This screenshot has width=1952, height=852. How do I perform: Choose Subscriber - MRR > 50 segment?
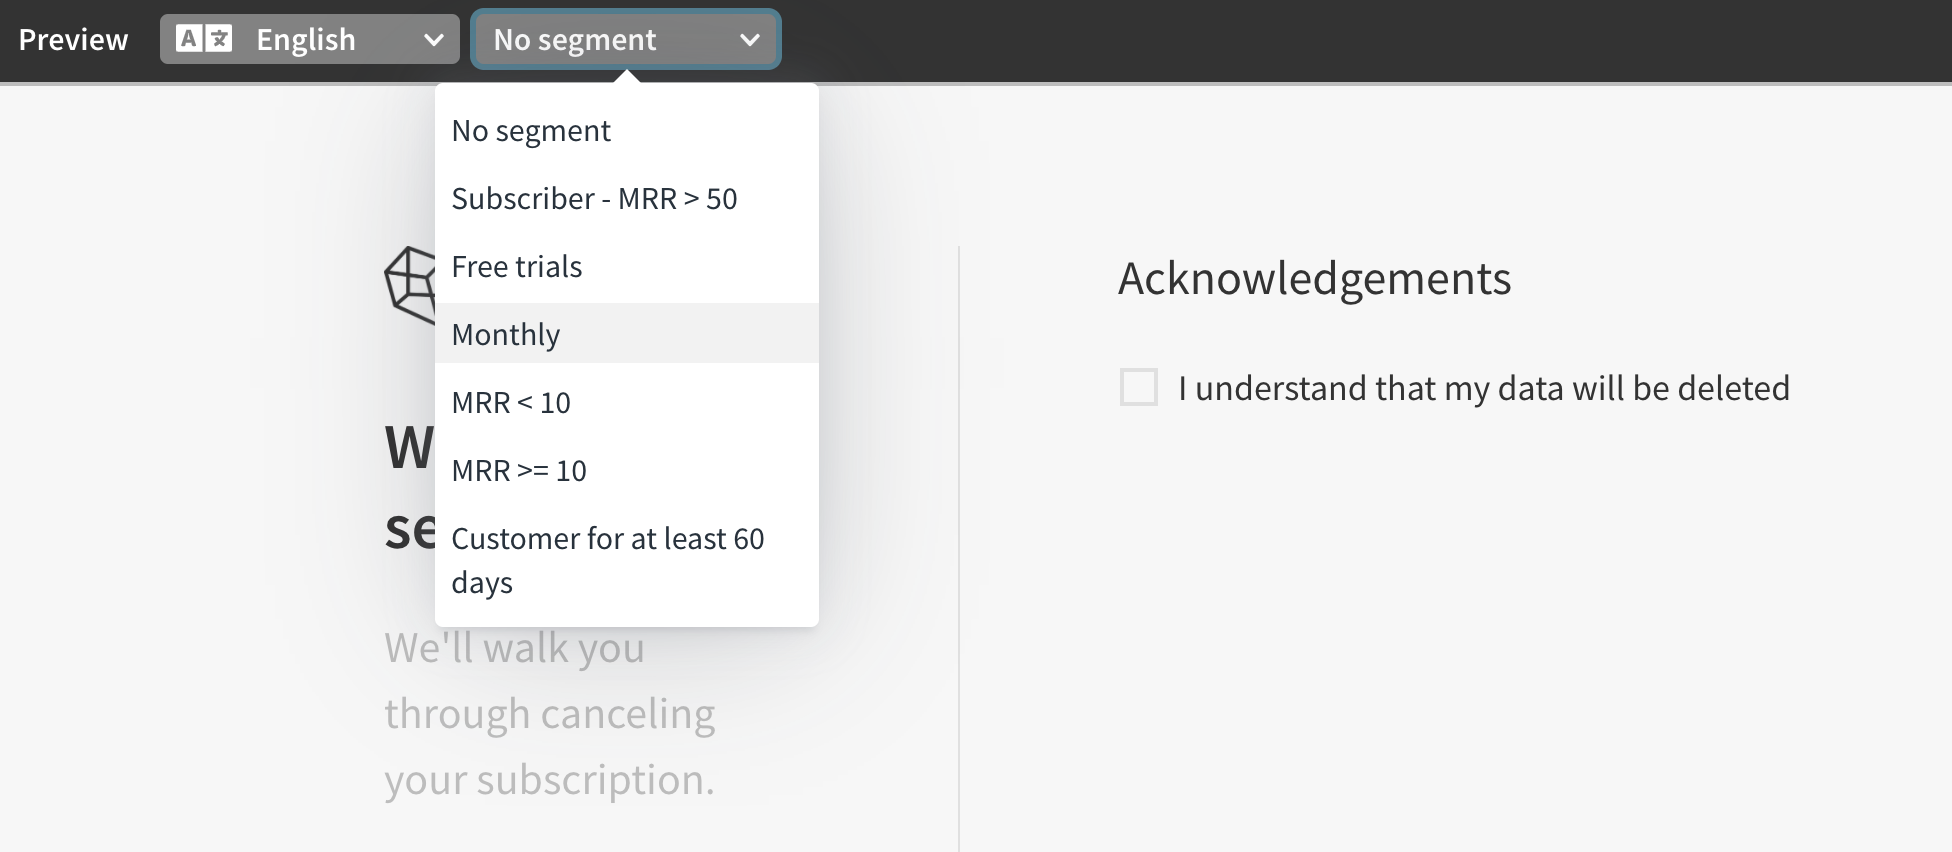(x=627, y=199)
